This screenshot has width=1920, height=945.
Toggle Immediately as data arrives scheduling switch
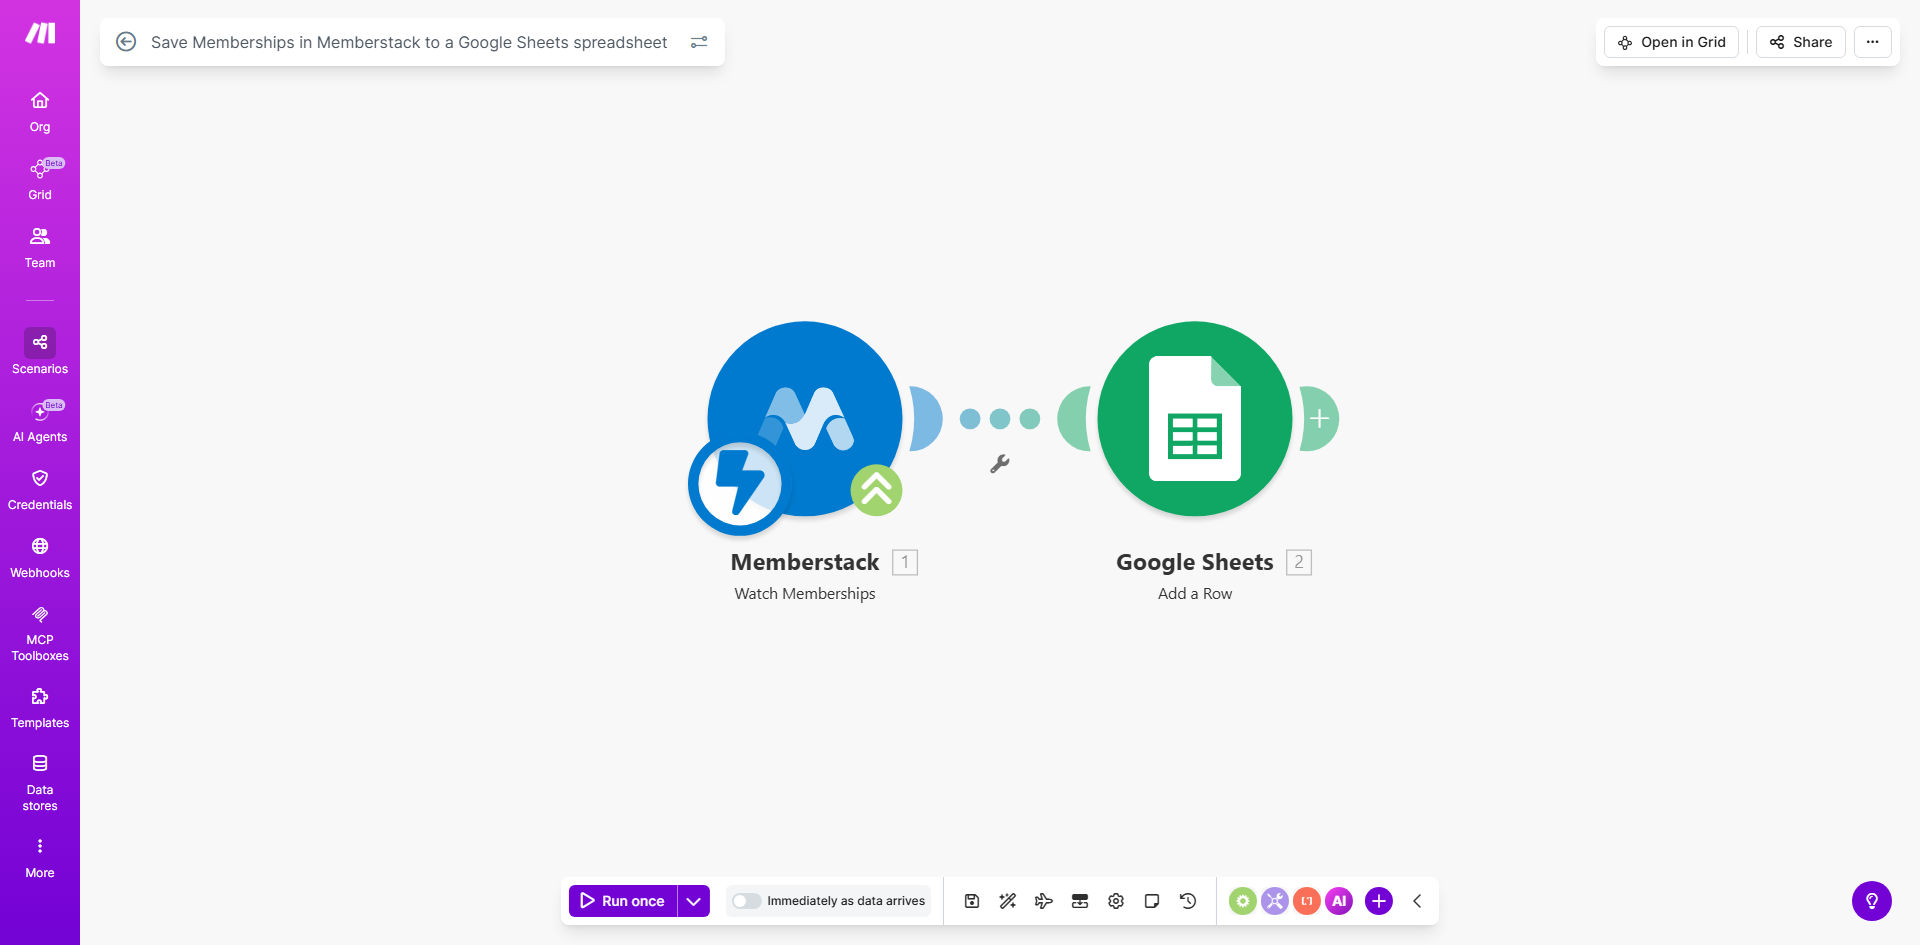click(x=746, y=901)
